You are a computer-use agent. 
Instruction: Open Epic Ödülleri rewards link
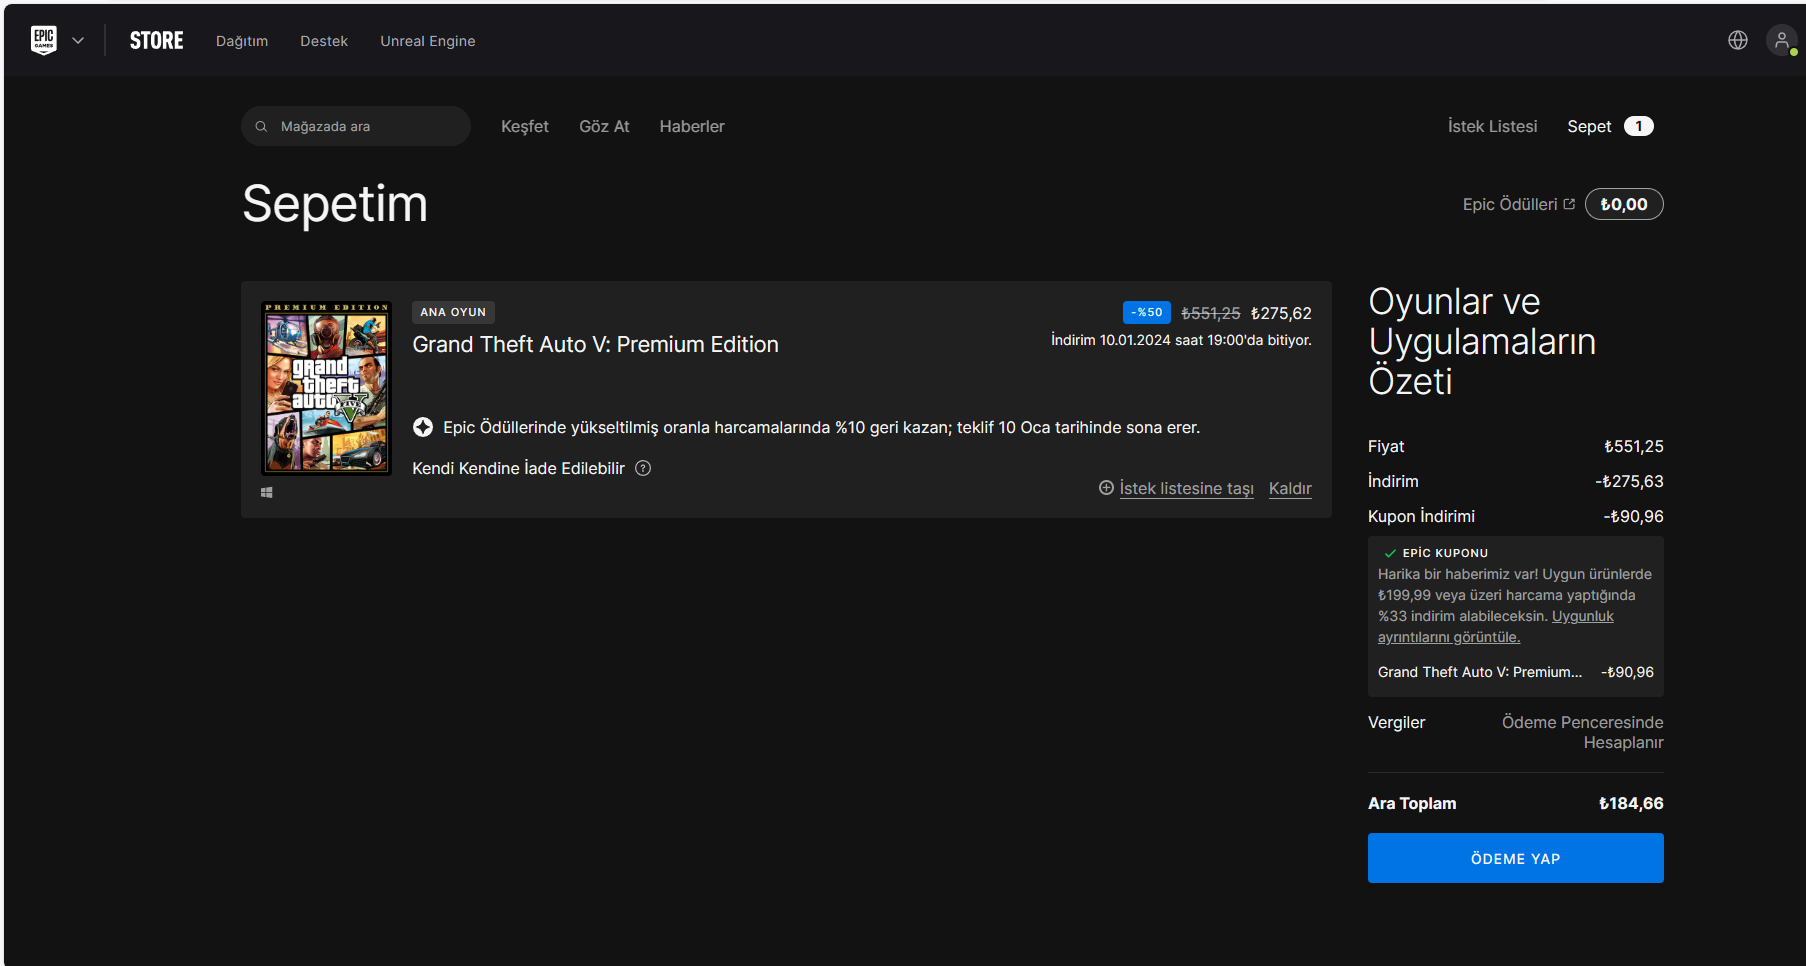point(1510,204)
